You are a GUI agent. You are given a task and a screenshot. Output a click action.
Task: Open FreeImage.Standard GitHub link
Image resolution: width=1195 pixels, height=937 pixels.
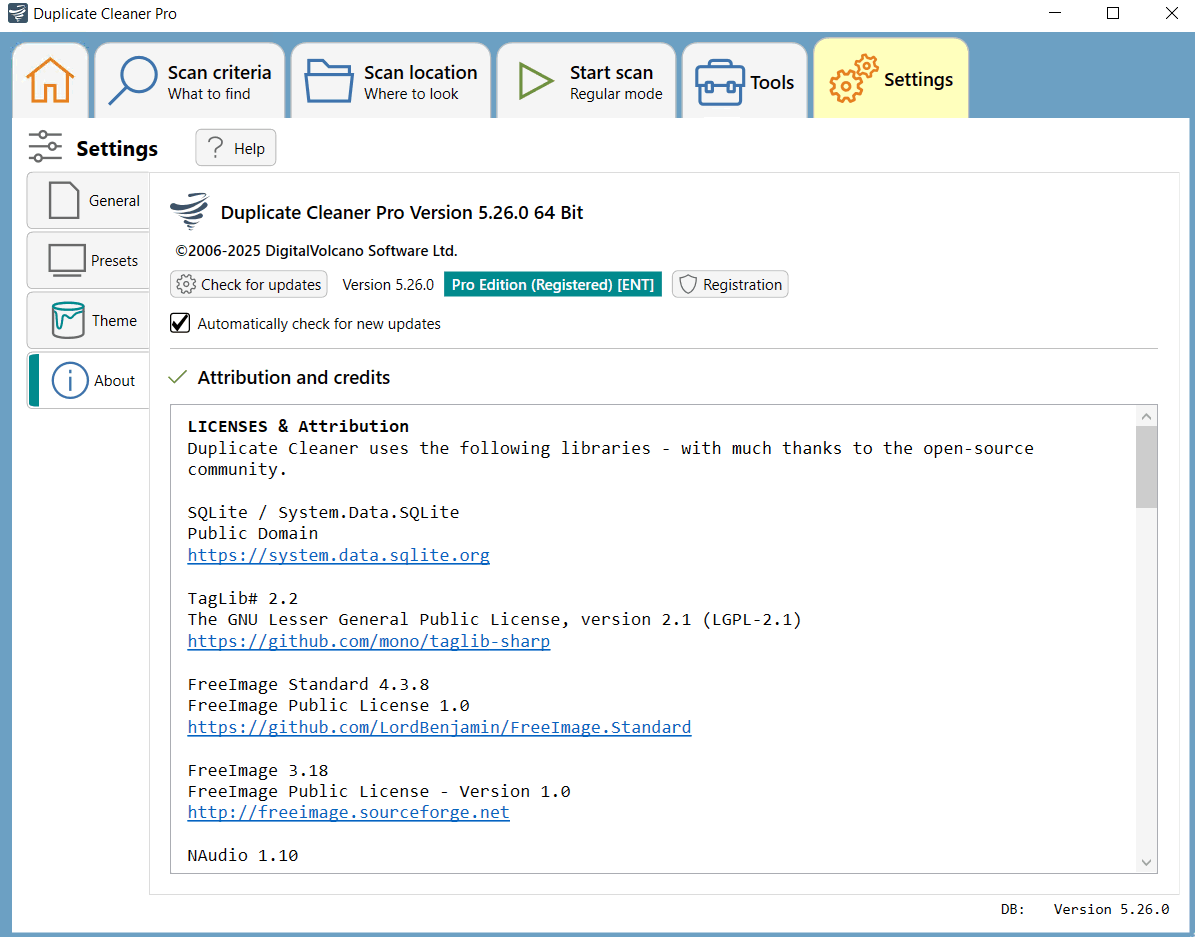[x=440, y=727]
